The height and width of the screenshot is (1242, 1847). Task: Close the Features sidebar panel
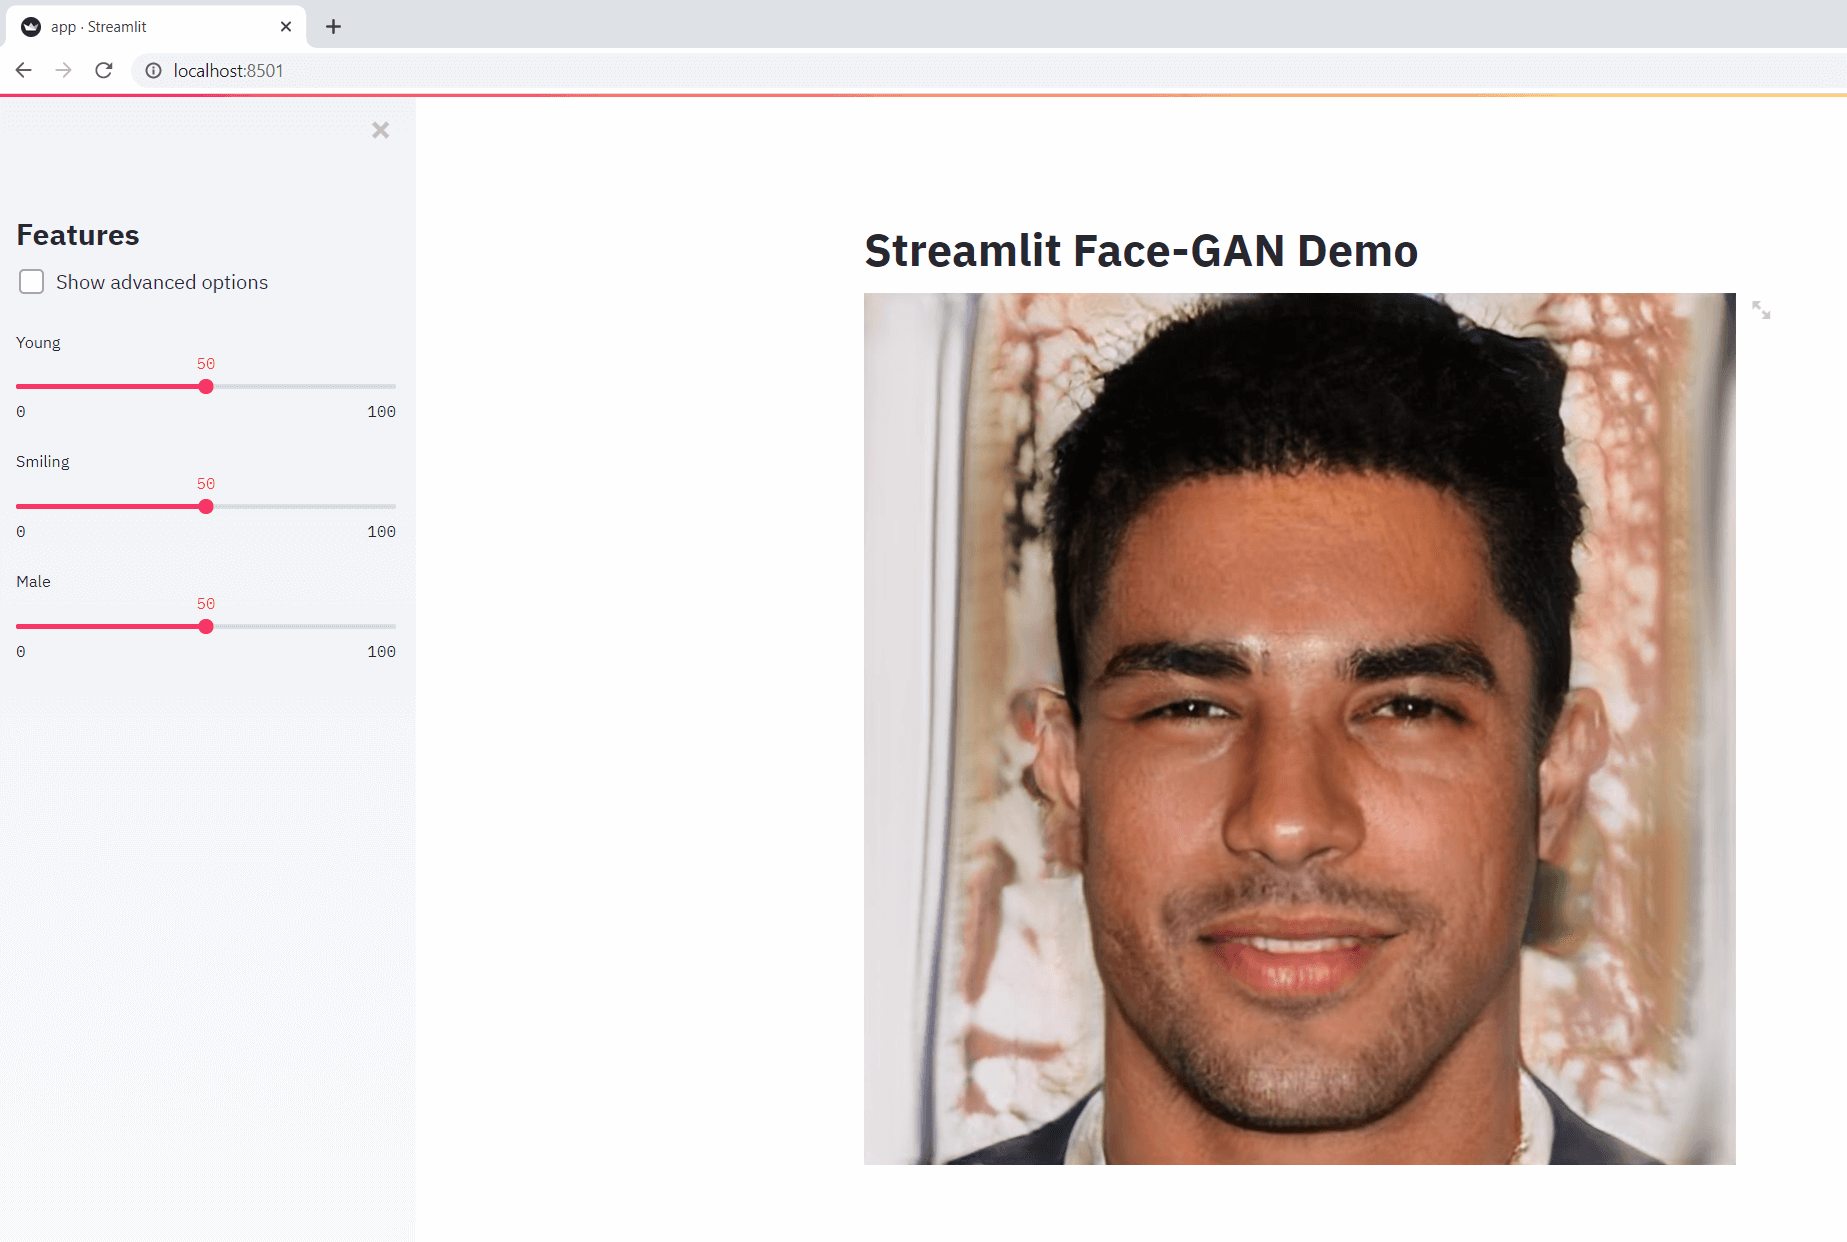tap(380, 130)
